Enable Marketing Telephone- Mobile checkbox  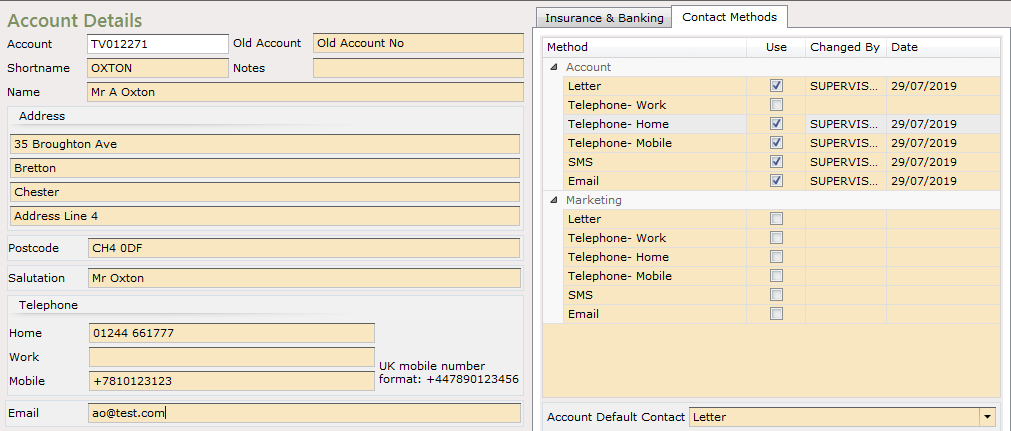pos(776,276)
